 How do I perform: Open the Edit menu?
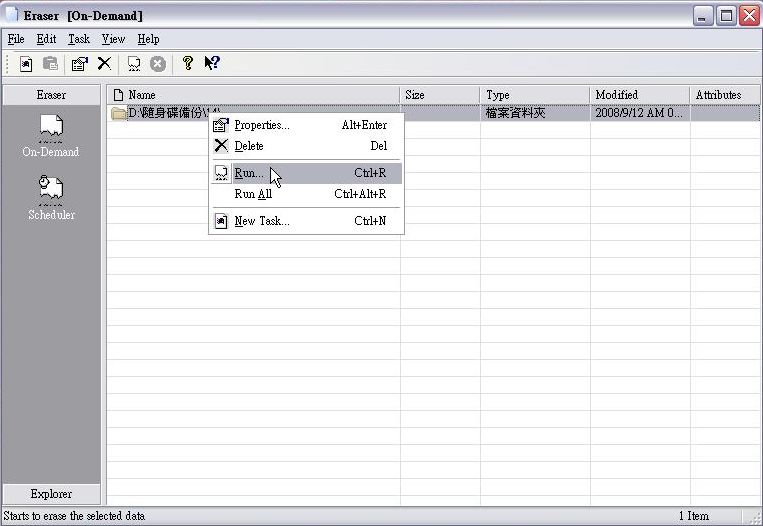[46, 39]
